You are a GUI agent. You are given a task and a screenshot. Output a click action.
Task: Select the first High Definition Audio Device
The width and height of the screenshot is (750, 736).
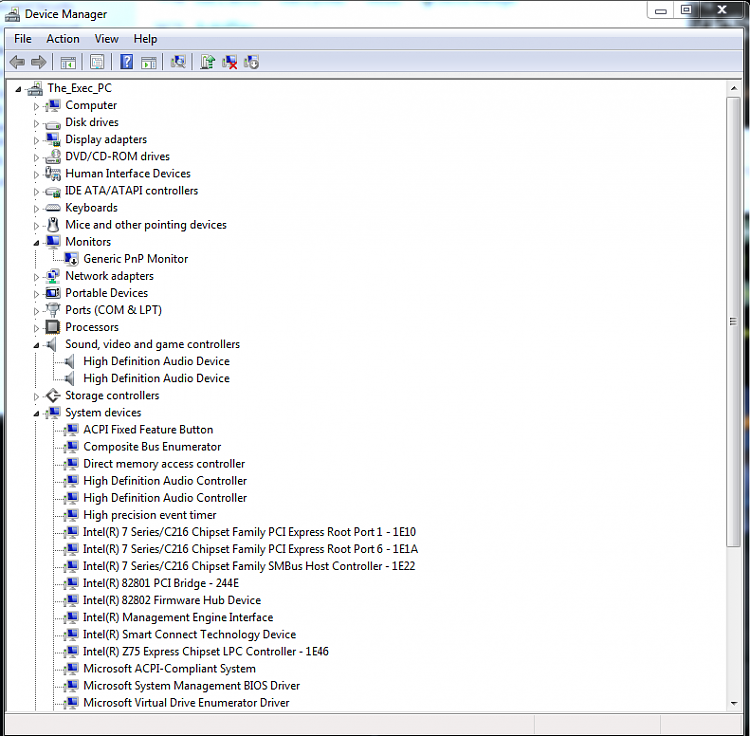click(156, 361)
